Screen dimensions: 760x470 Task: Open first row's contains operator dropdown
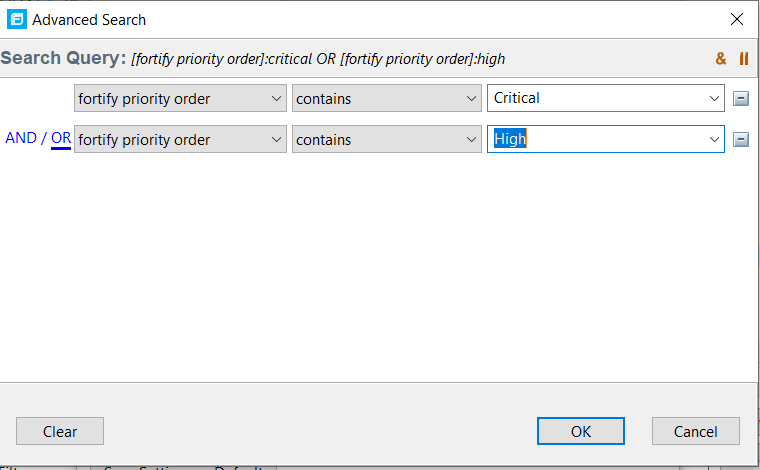(x=388, y=98)
